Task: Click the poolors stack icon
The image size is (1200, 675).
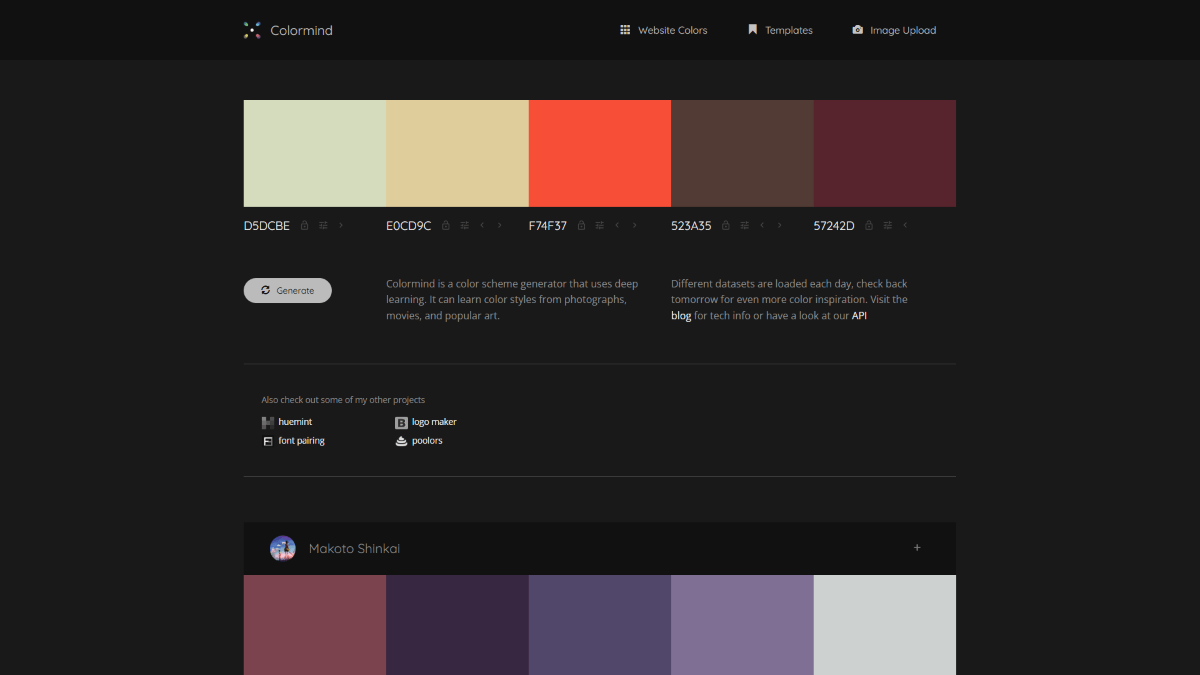Action: point(402,440)
